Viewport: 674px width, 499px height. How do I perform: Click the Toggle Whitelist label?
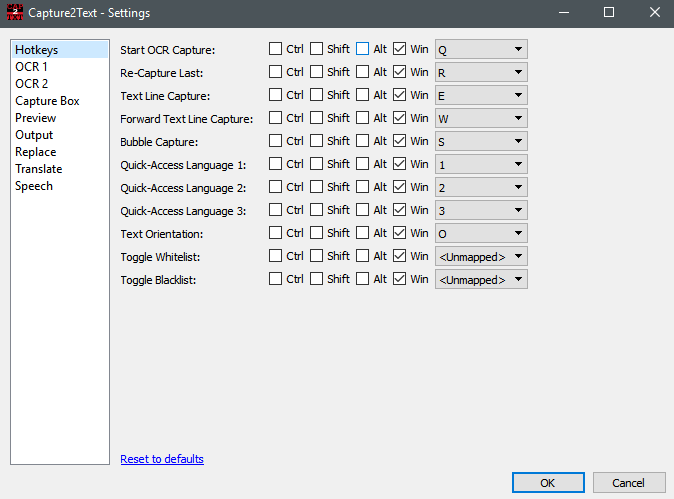pos(160,257)
